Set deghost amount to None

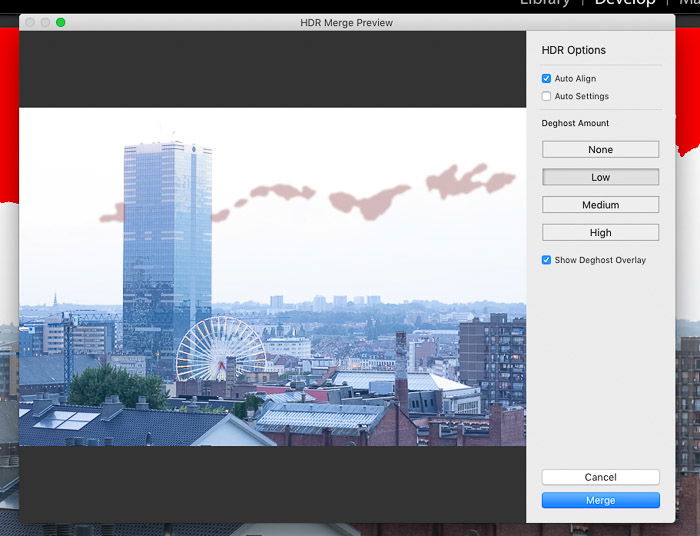point(600,149)
